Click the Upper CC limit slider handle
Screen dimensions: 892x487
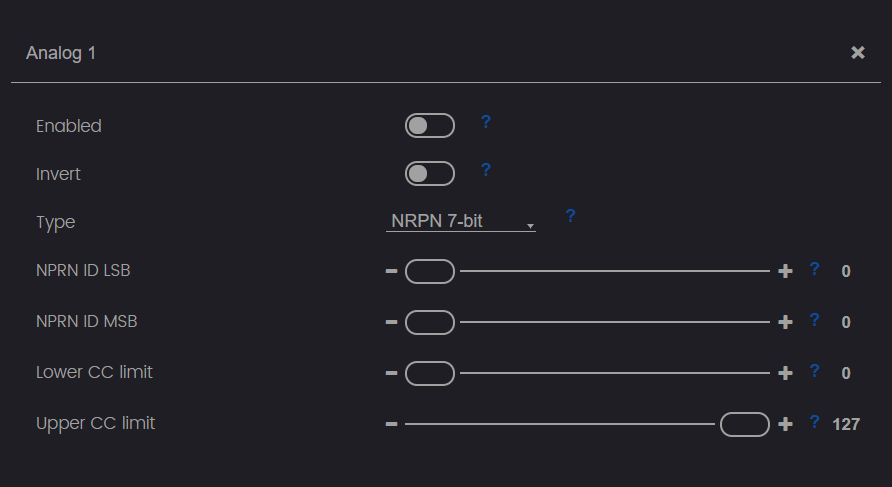[745, 424]
